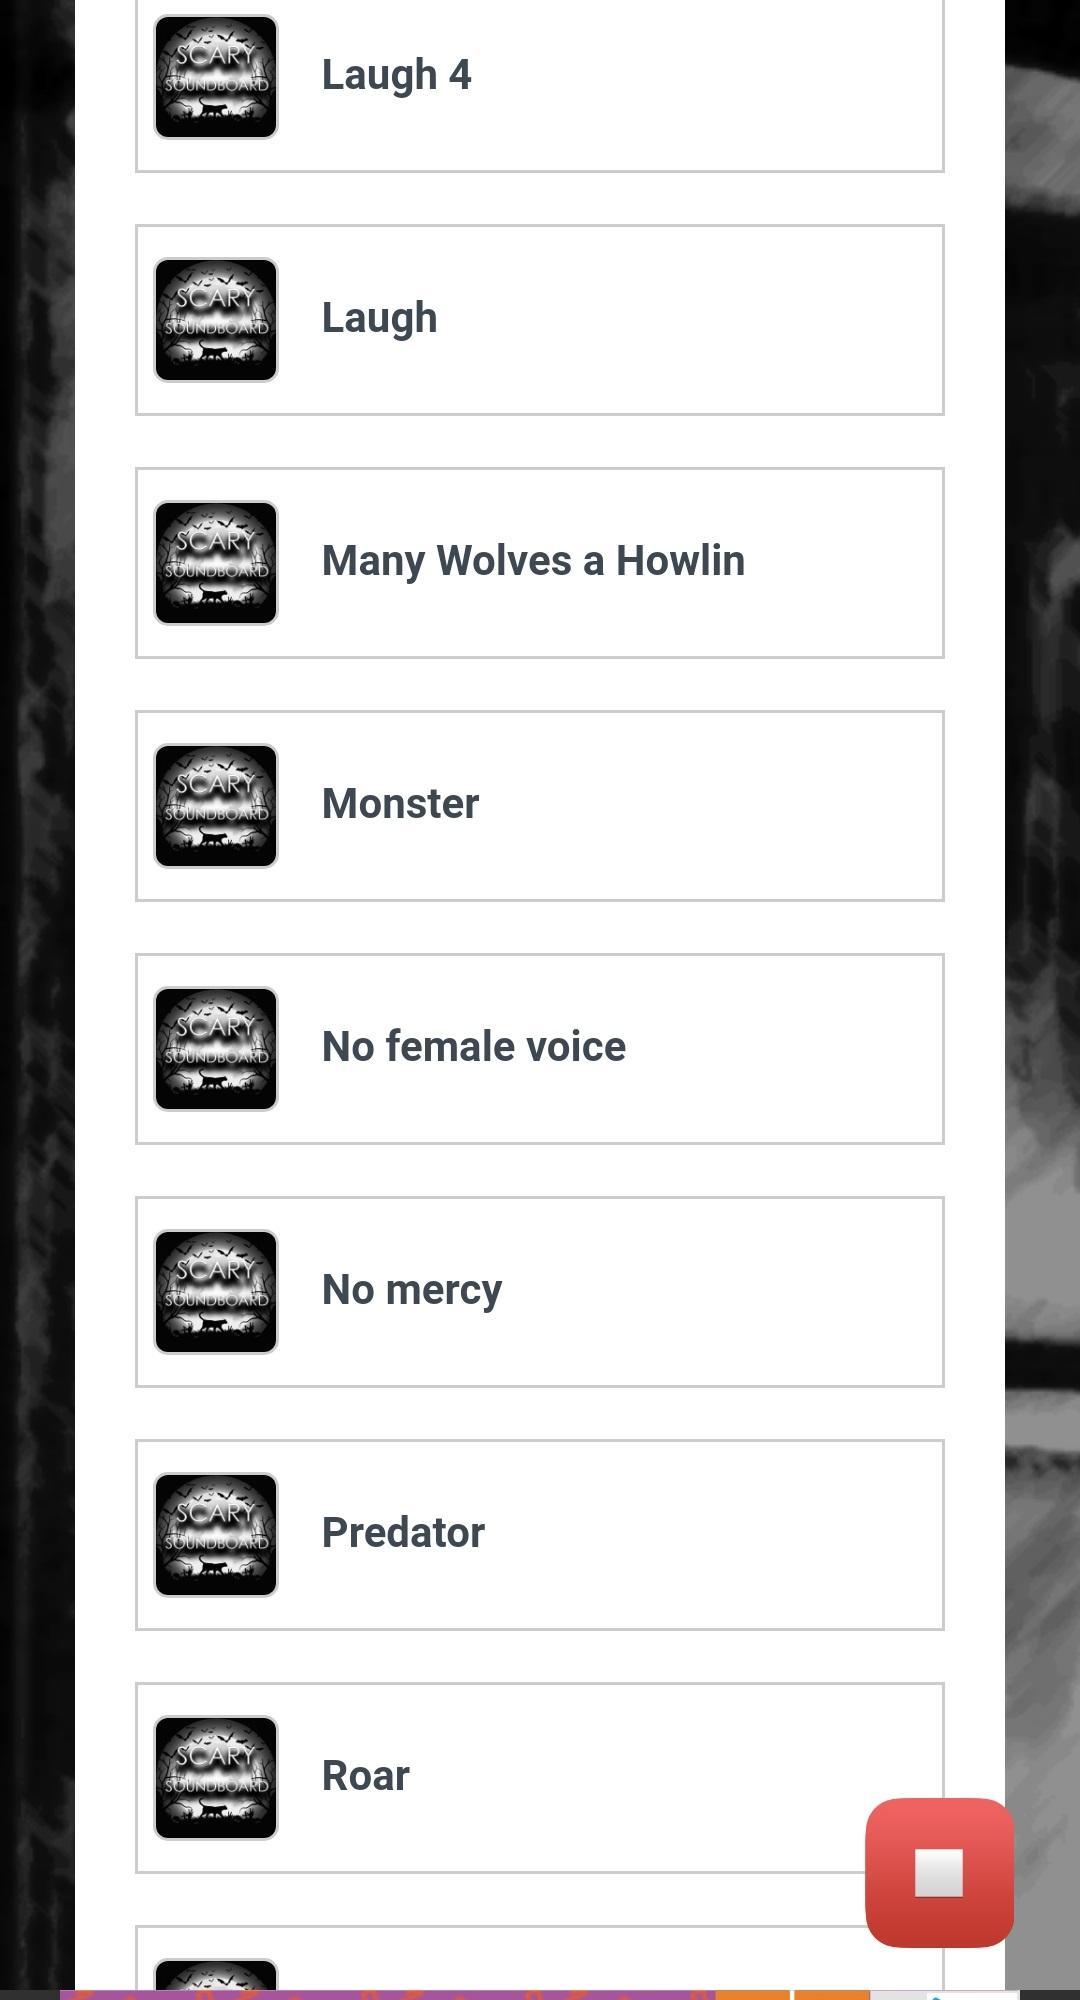Select the No female voice label
1080x2000 pixels.
point(474,1047)
